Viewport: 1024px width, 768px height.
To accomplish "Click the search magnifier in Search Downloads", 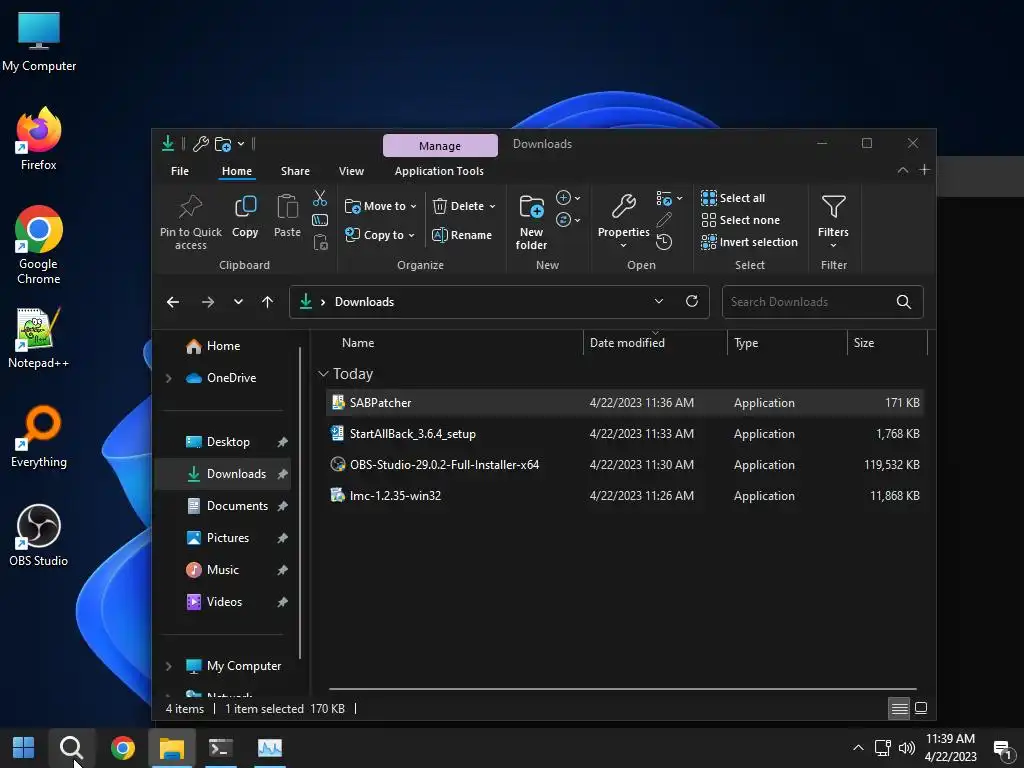I will pos(903,302).
